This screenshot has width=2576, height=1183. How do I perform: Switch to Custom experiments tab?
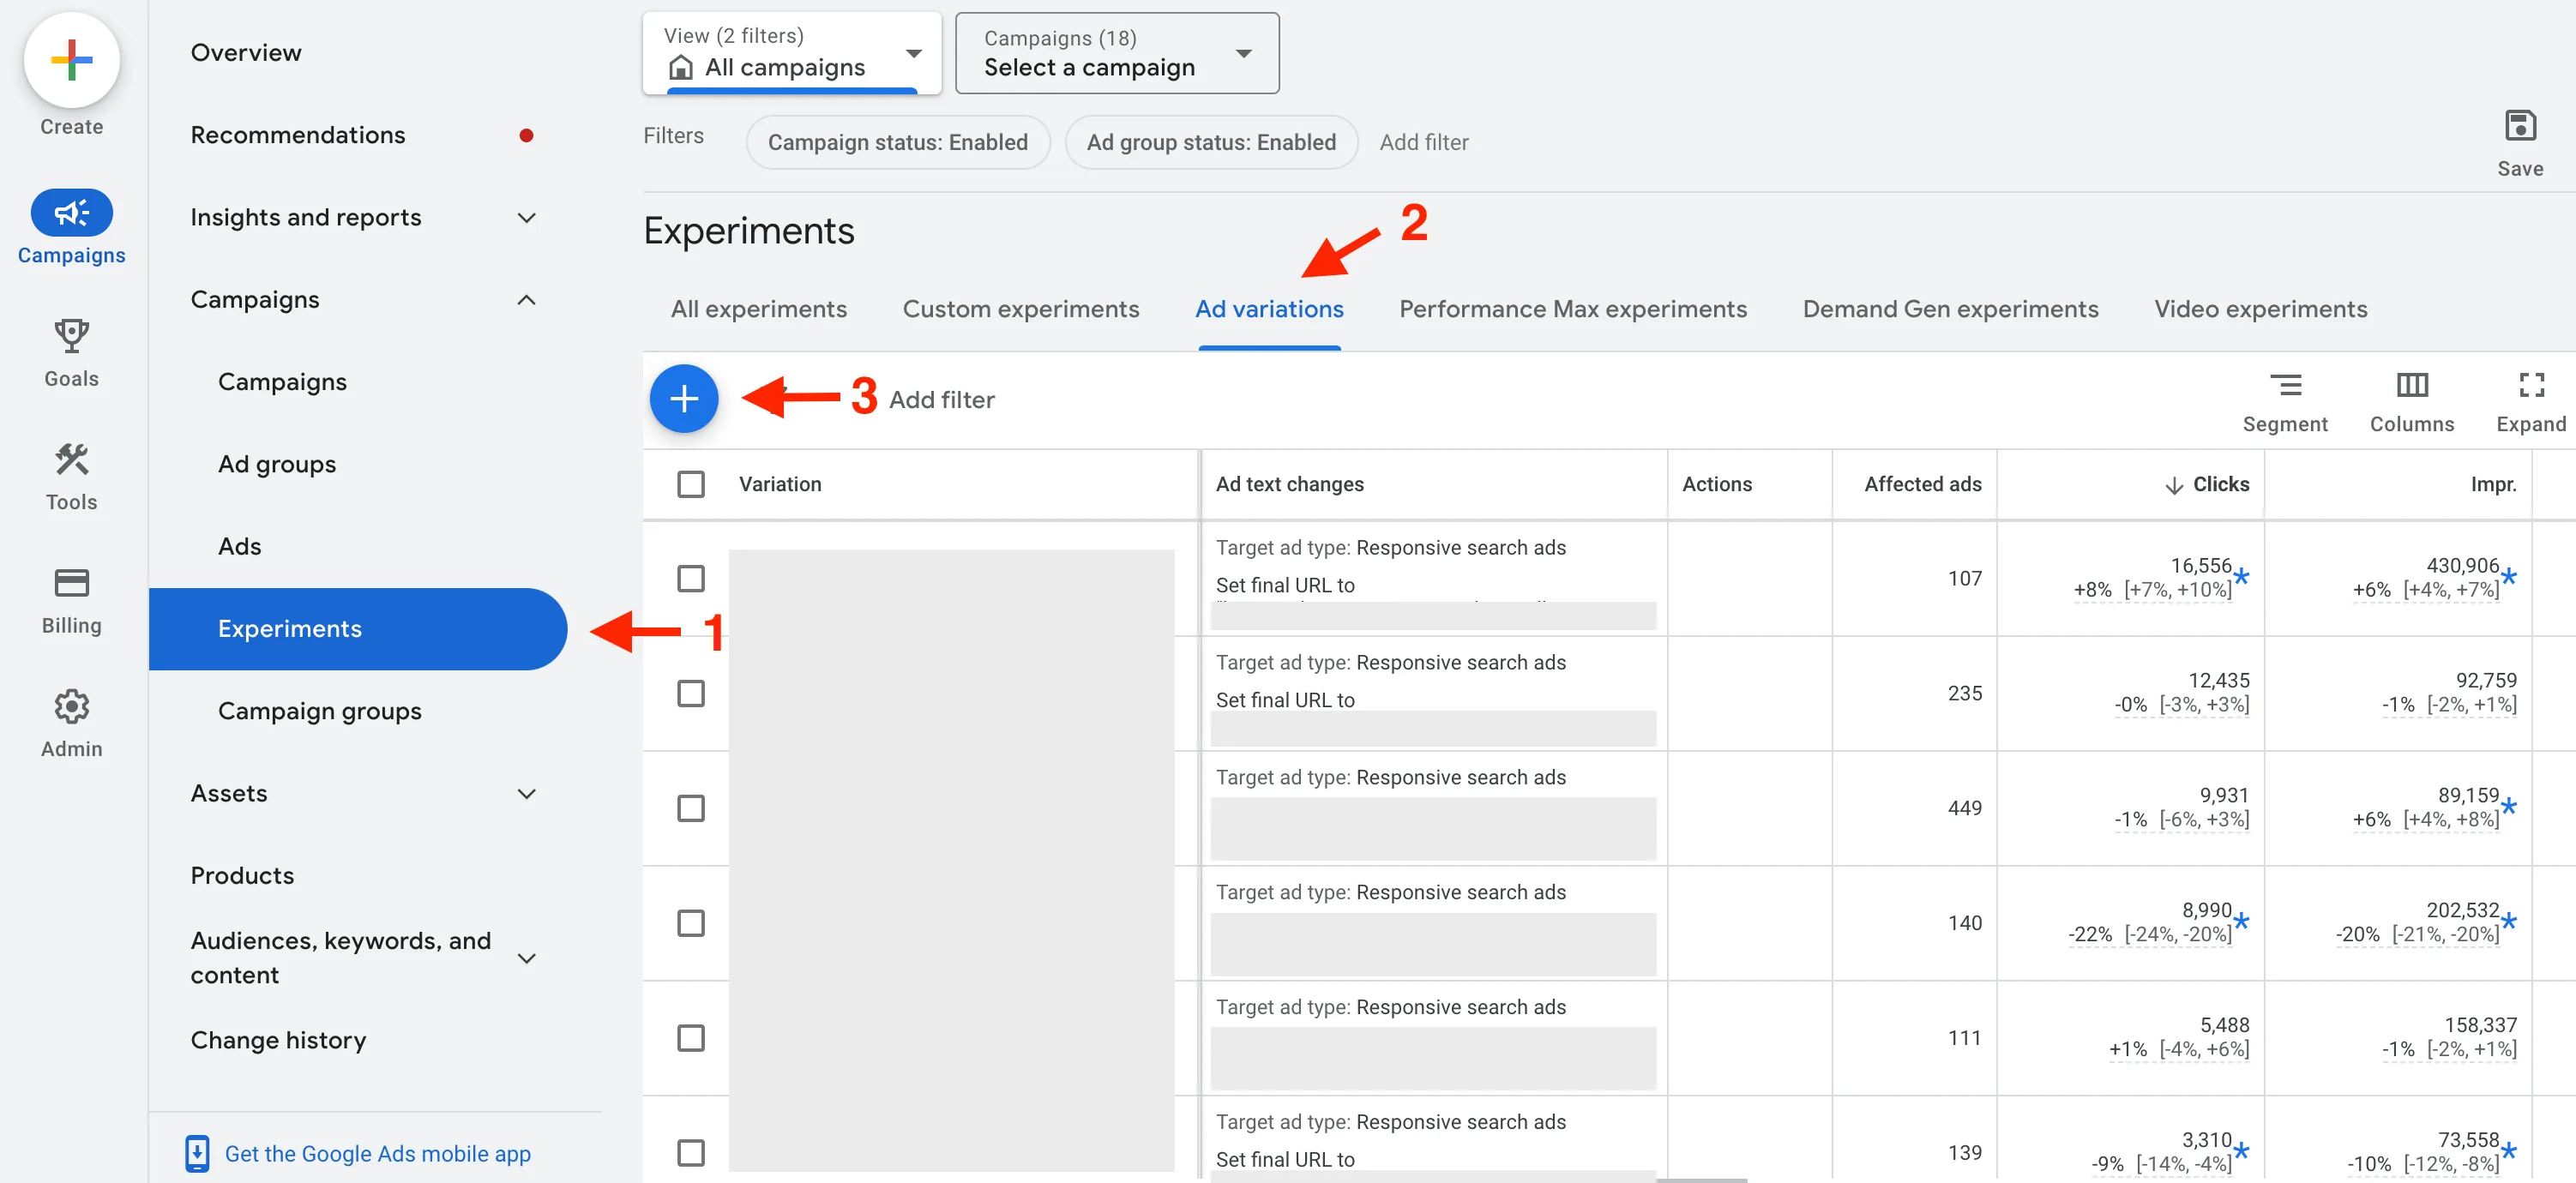point(1020,309)
